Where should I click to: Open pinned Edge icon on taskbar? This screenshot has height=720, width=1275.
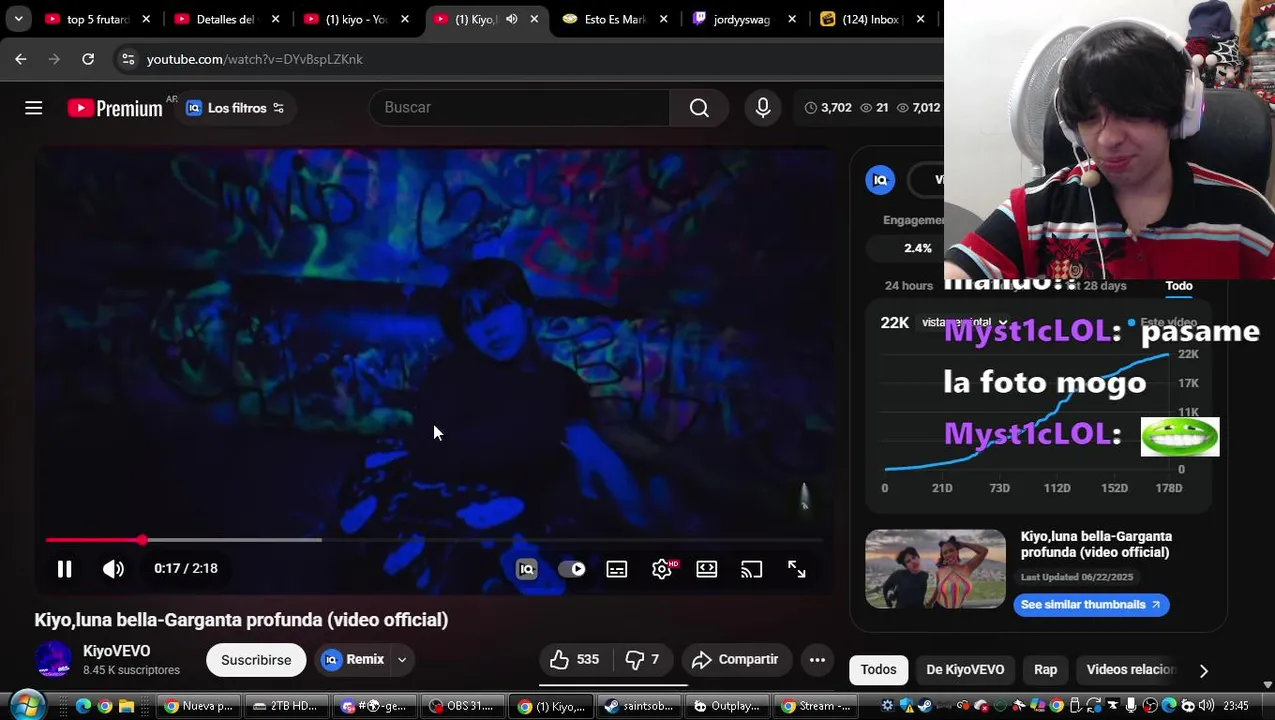click(x=83, y=706)
